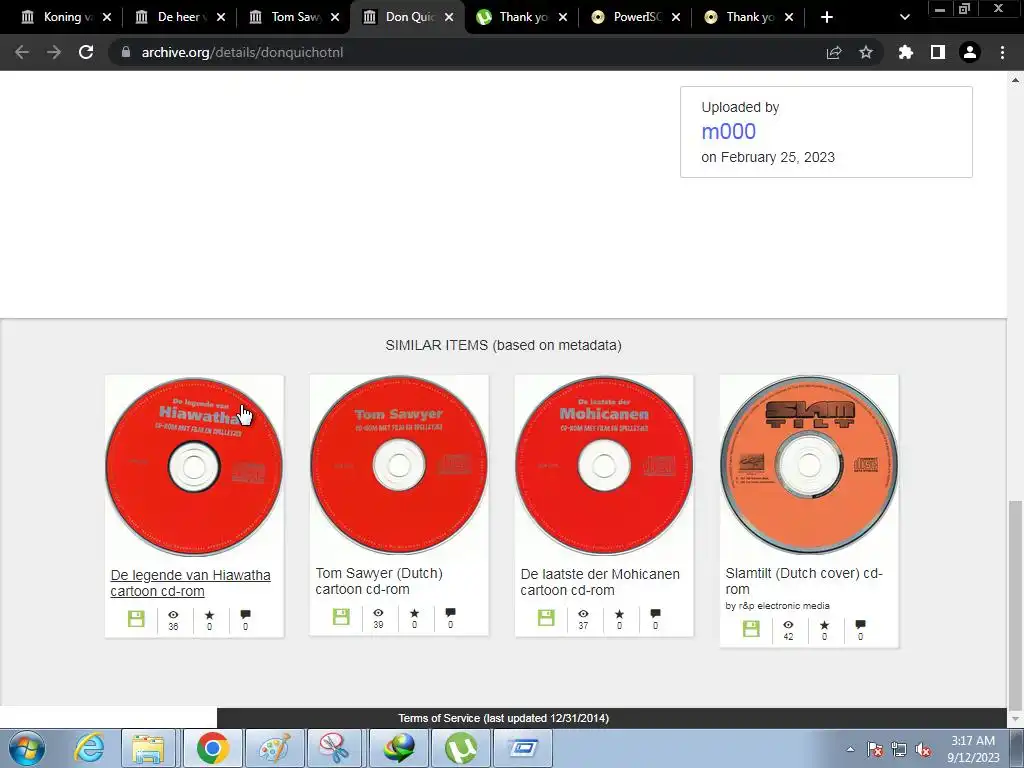
Task: Expand the tab search chevron
Action: tap(904, 17)
